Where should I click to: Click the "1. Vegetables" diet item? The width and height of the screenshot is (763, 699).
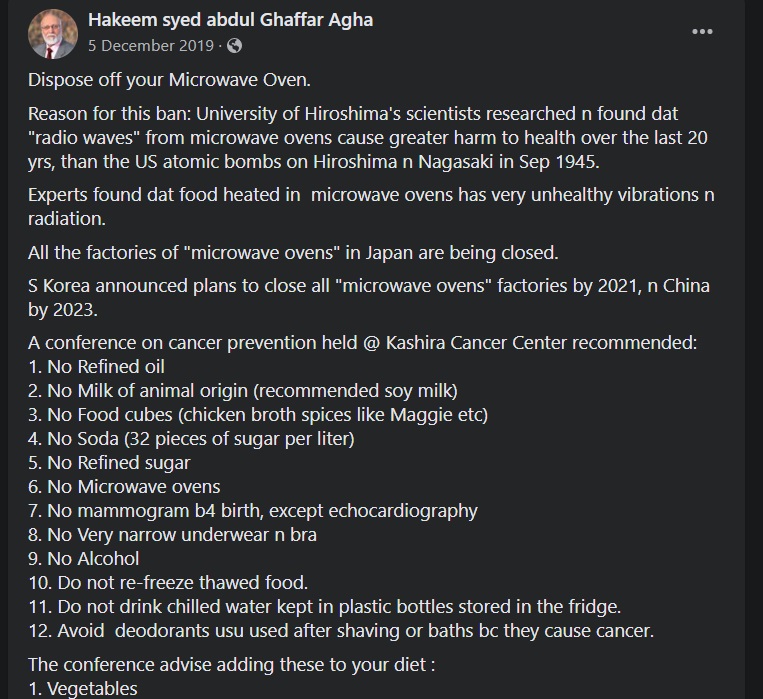click(x=82, y=688)
